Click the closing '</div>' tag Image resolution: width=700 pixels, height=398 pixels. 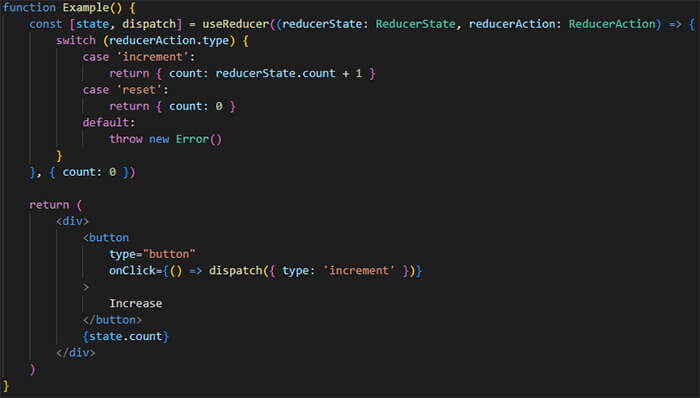(76, 353)
